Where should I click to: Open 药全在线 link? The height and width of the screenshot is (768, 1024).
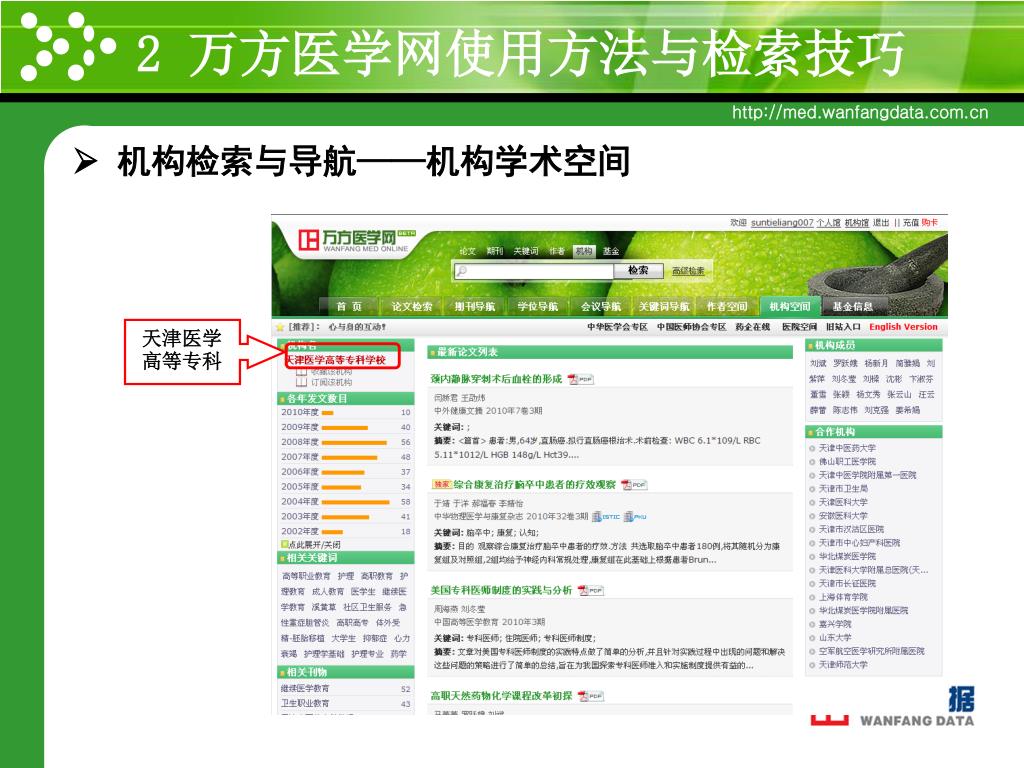[x=752, y=327]
